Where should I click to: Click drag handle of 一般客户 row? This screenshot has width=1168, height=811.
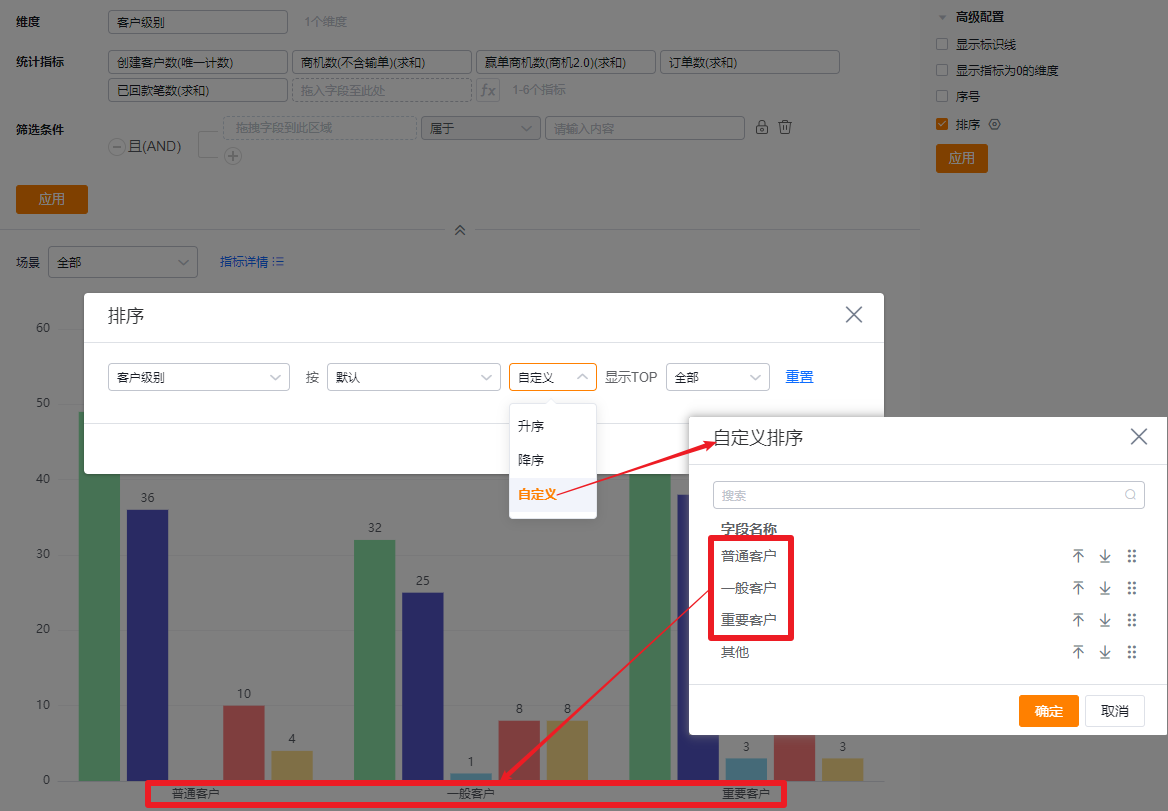[1132, 588]
